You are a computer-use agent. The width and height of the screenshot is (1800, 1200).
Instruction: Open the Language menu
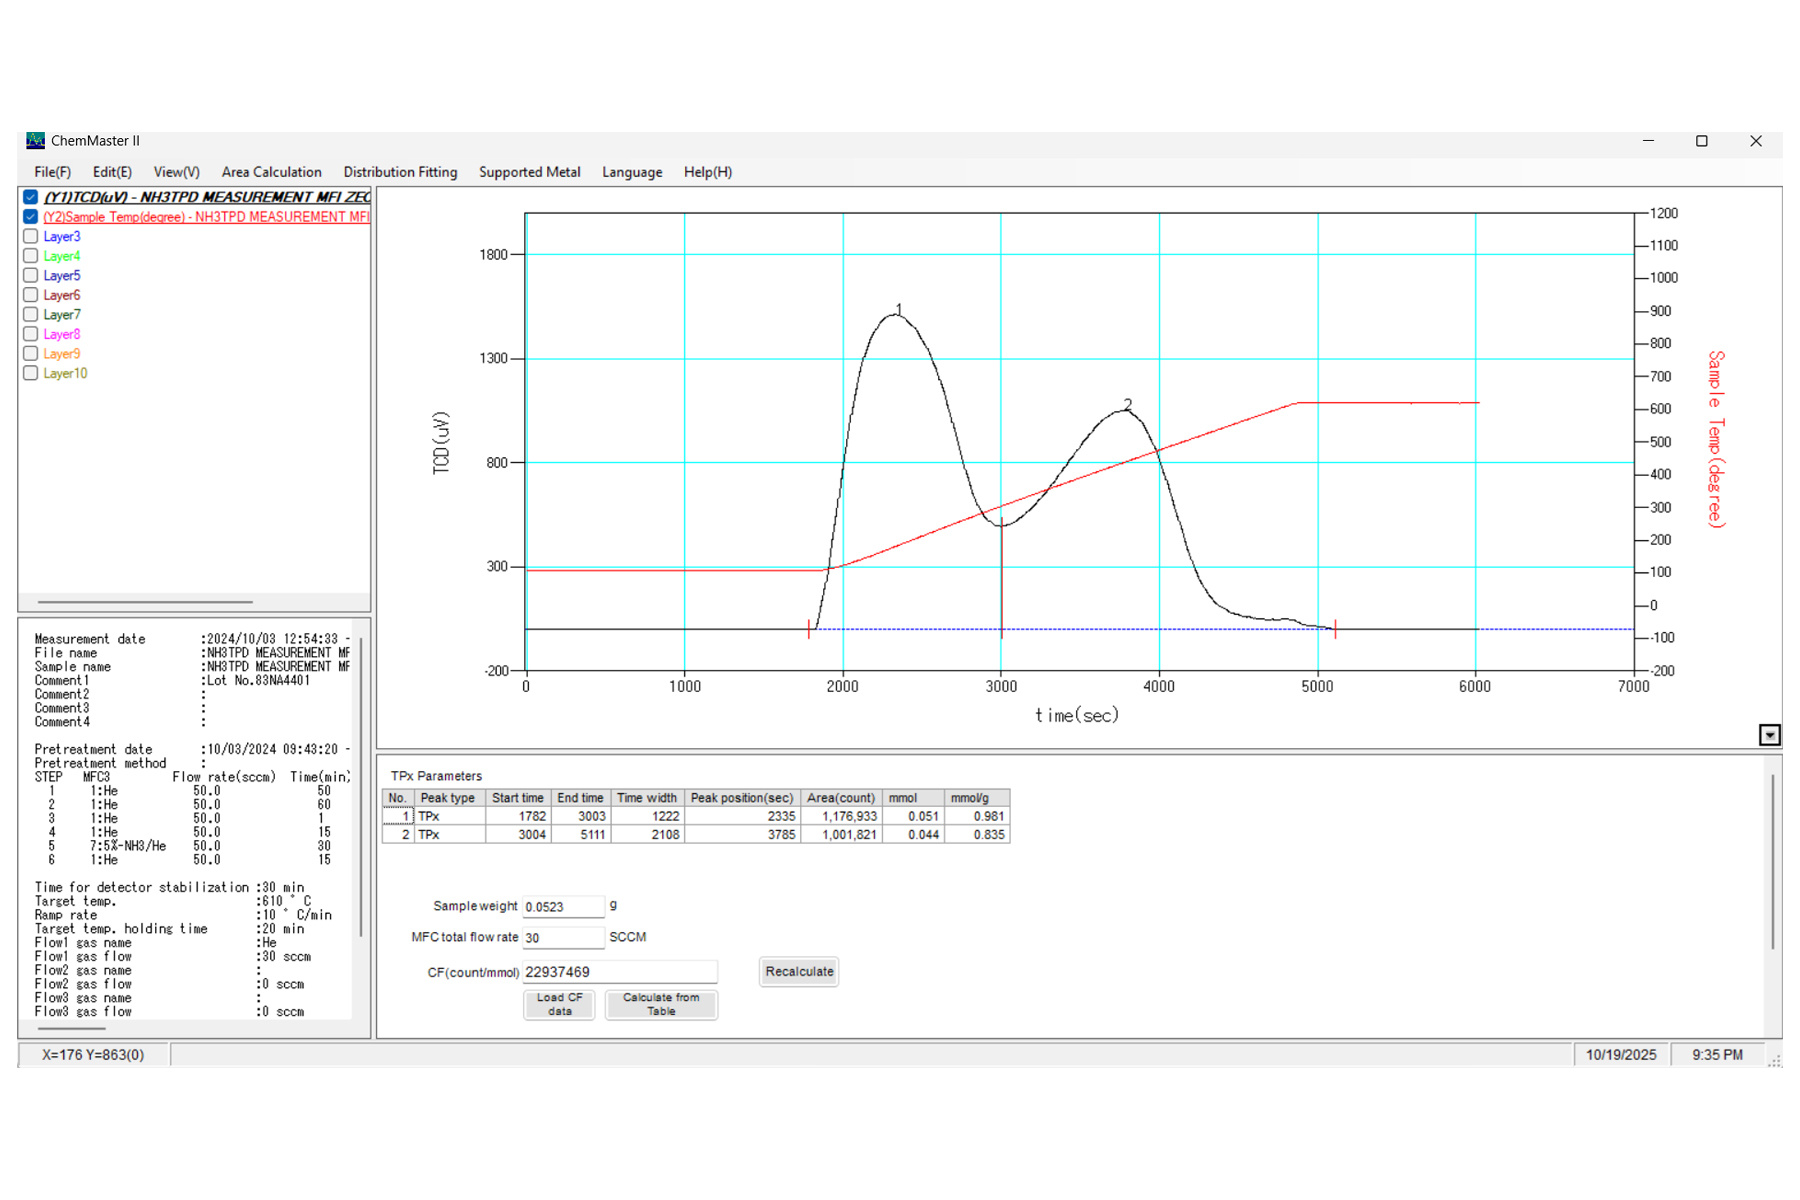point(632,172)
